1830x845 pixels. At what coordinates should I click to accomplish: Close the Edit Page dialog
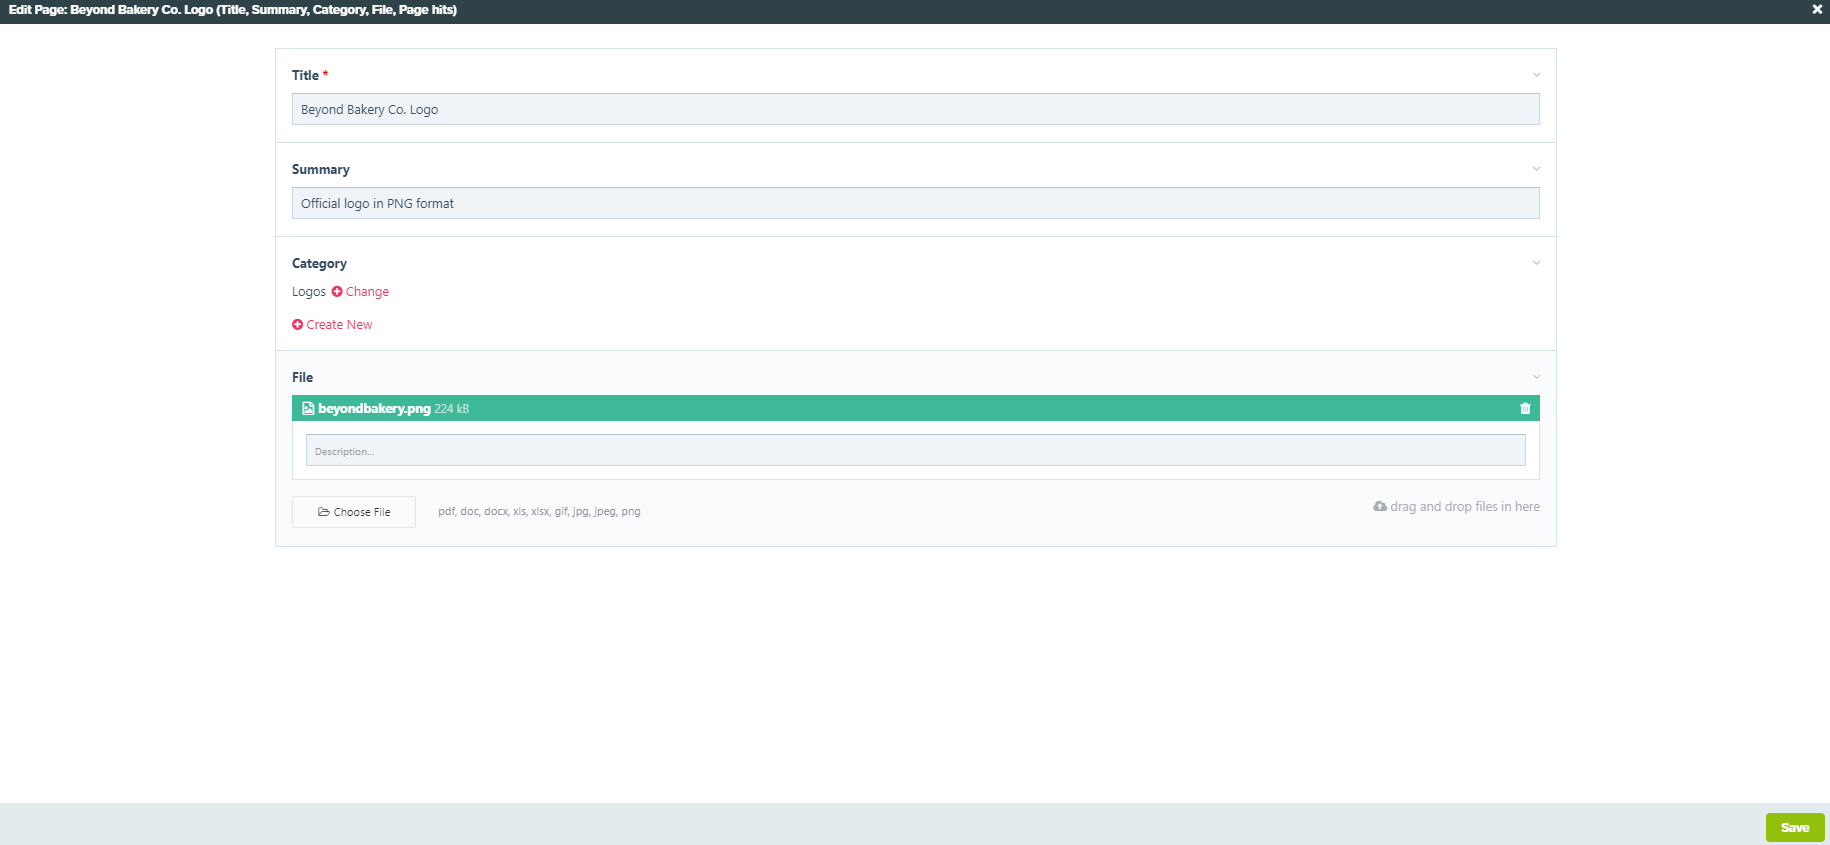coord(1817,10)
